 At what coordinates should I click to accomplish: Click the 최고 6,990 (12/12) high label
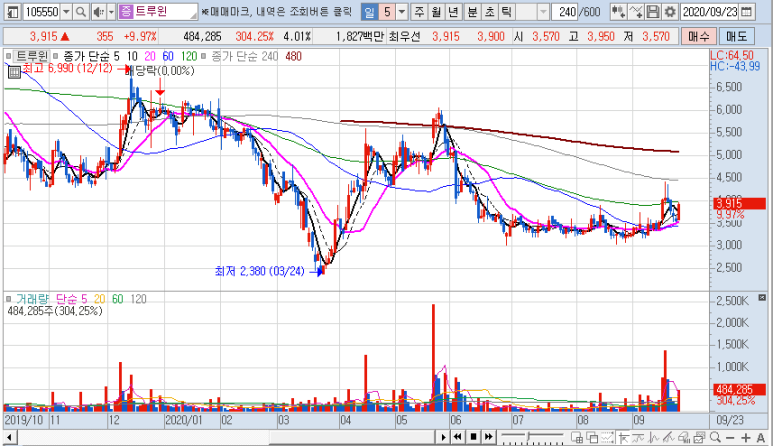[68, 68]
